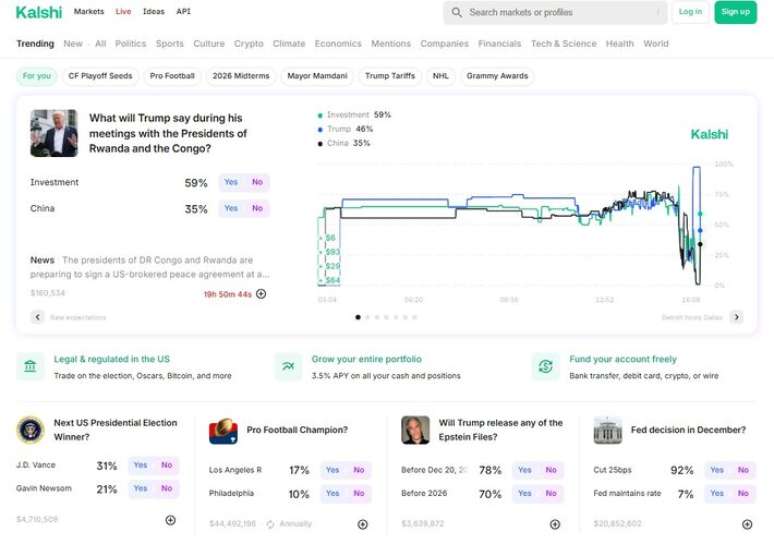
Task: Select Yes for Investment market
Action: tap(231, 182)
